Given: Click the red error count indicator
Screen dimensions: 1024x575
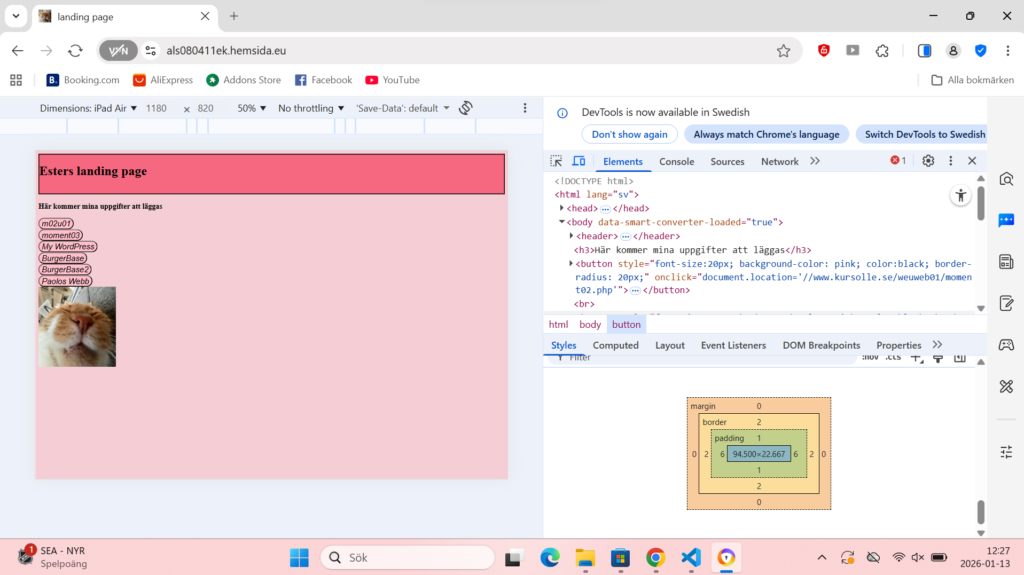Looking at the screenshot, I should click(x=898, y=161).
